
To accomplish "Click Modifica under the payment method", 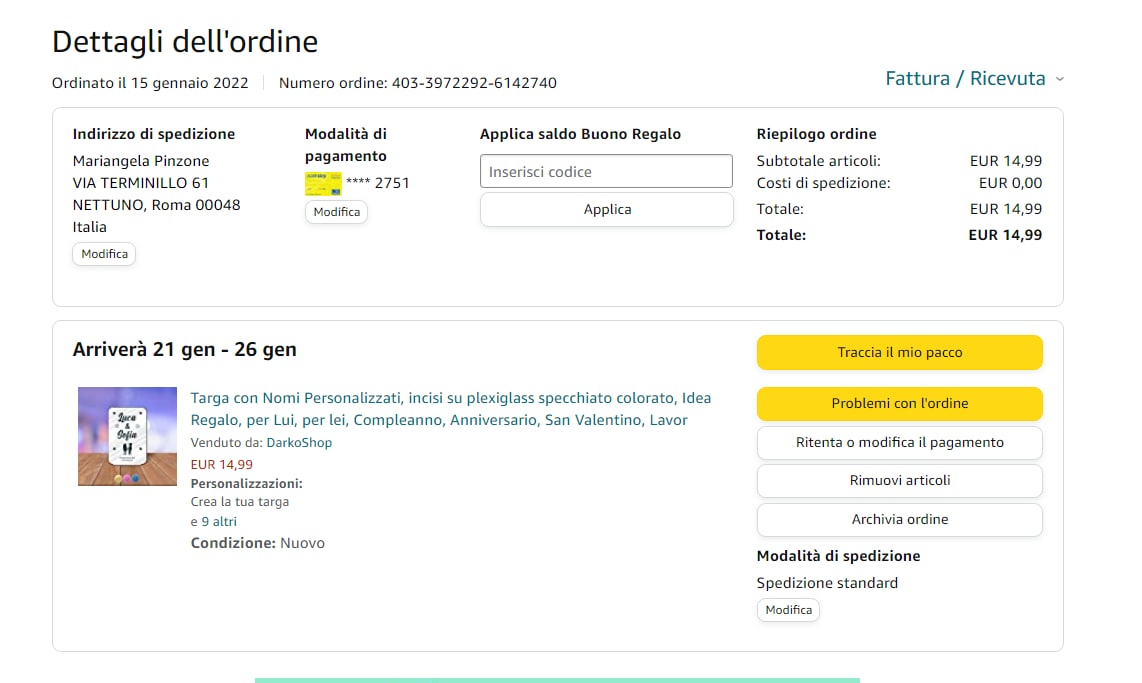I will coord(336,212).
